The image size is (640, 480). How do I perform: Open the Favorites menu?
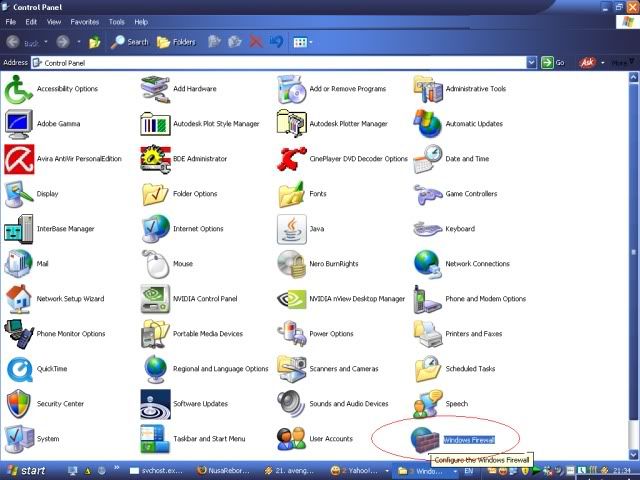coord(84,22)
